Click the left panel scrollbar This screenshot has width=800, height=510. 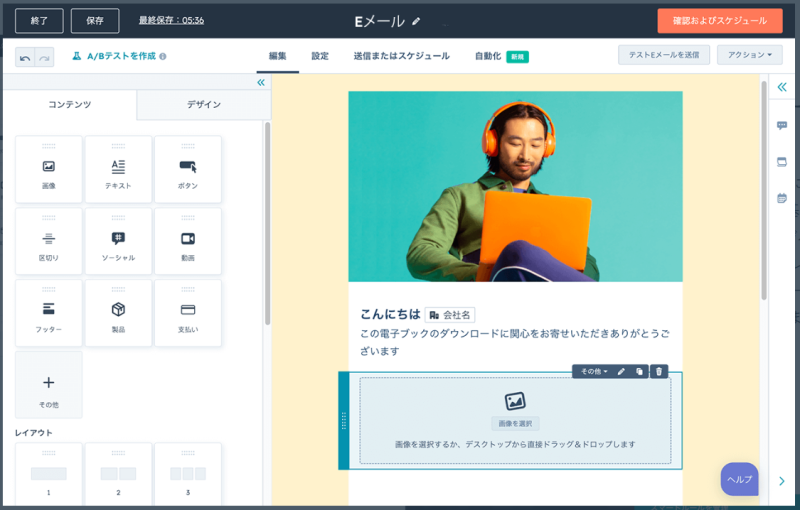point(267,223)
